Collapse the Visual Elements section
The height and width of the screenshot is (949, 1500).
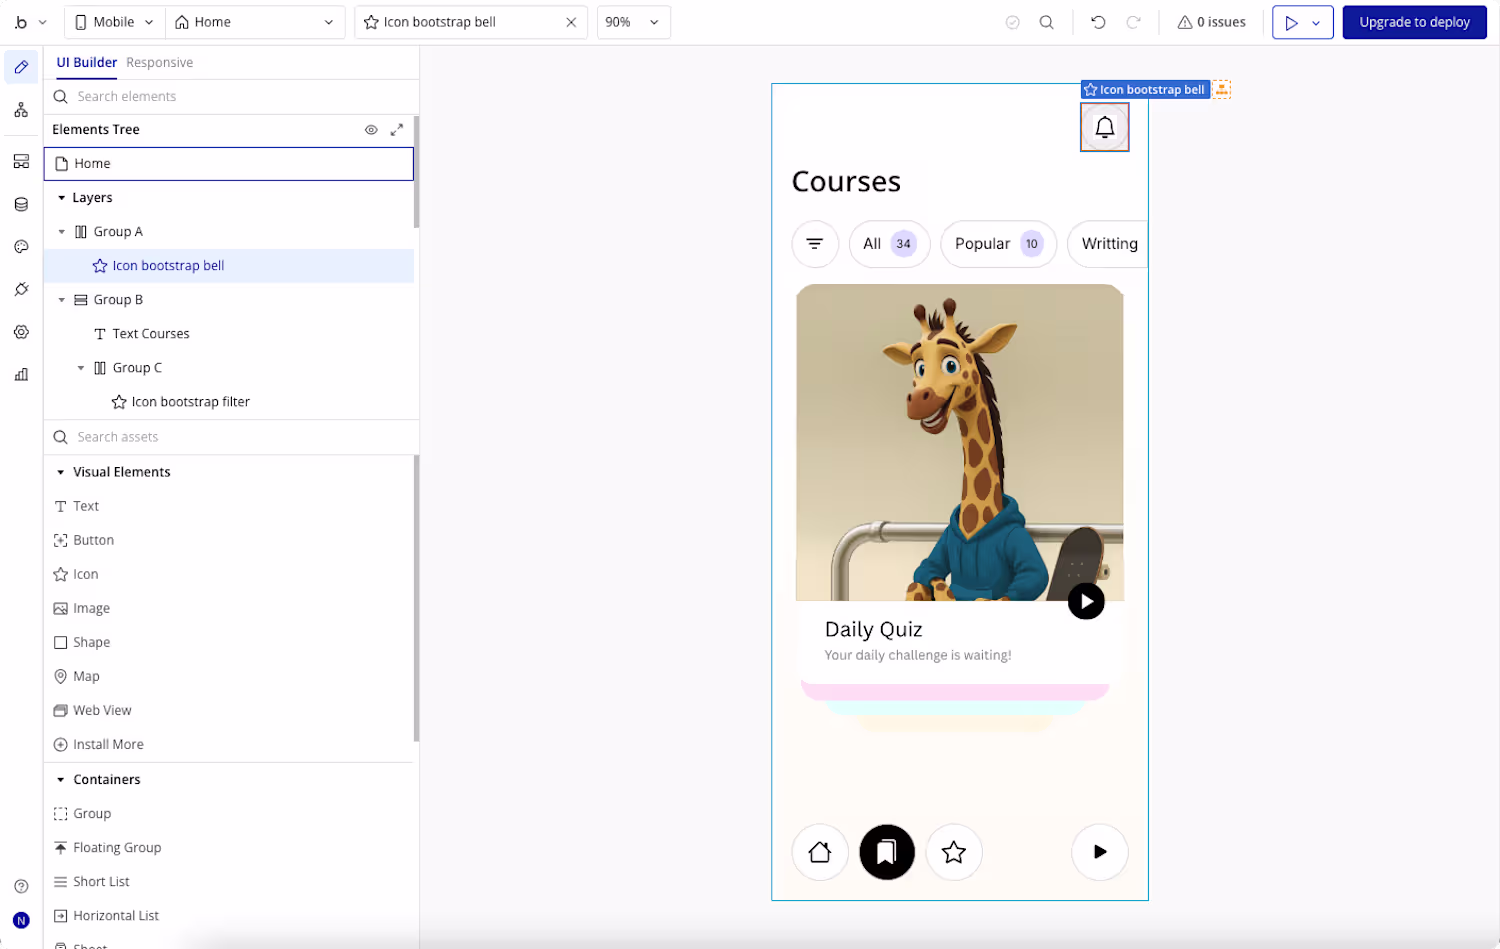click(x=61, y=472)
